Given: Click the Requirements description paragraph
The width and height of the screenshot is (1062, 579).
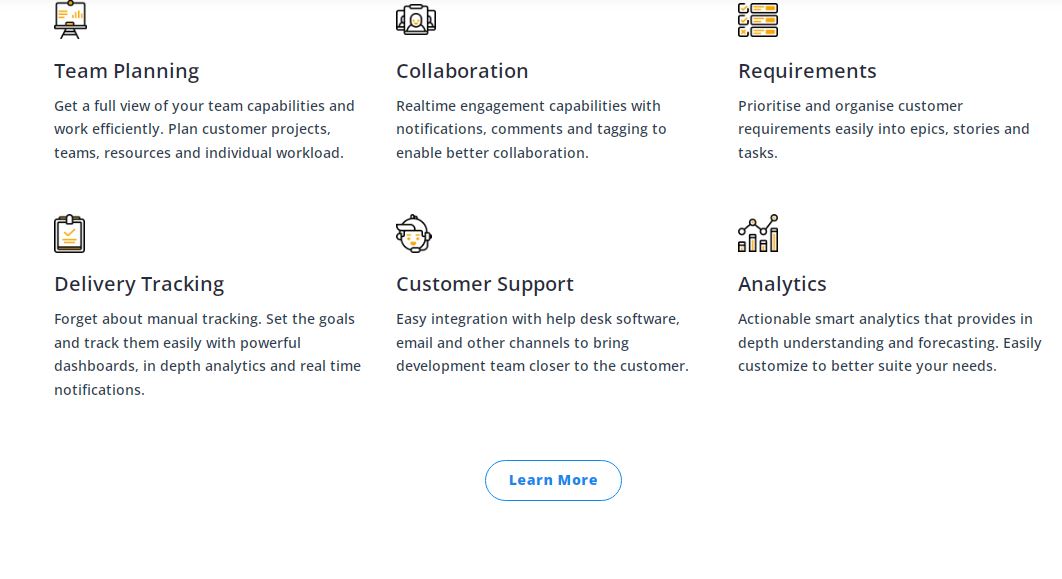Looking at the screenshot, I should coord(883,129).
